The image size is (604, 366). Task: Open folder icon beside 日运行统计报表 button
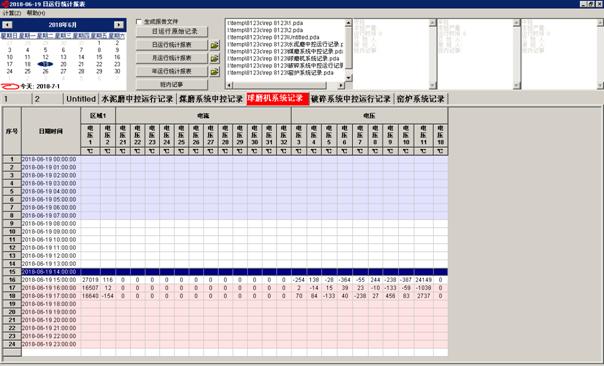point(215,45)
